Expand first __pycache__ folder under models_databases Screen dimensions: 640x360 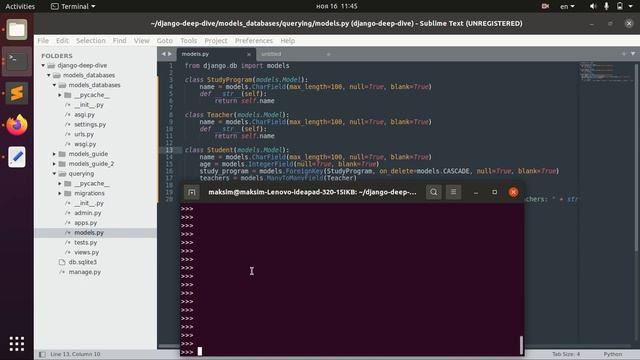click(x=60, y=95)
